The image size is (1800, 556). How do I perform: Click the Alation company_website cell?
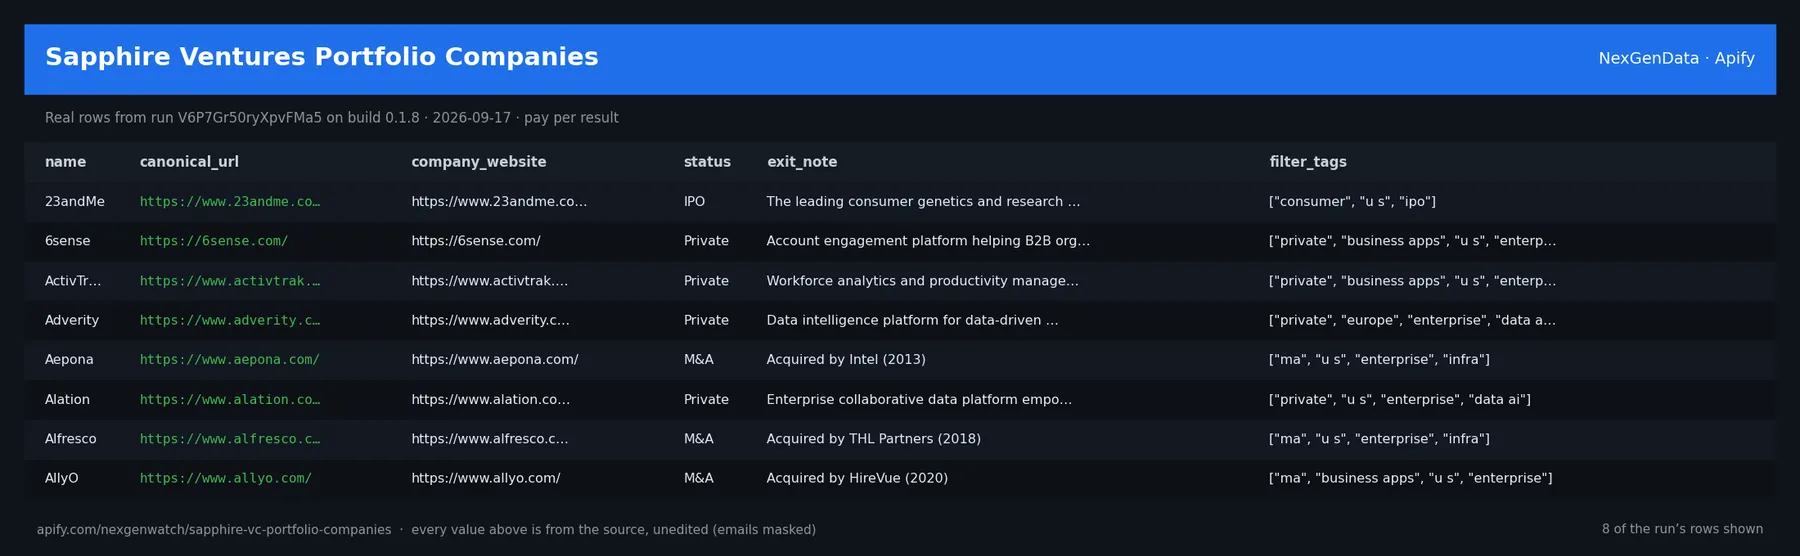coord(491,399)
